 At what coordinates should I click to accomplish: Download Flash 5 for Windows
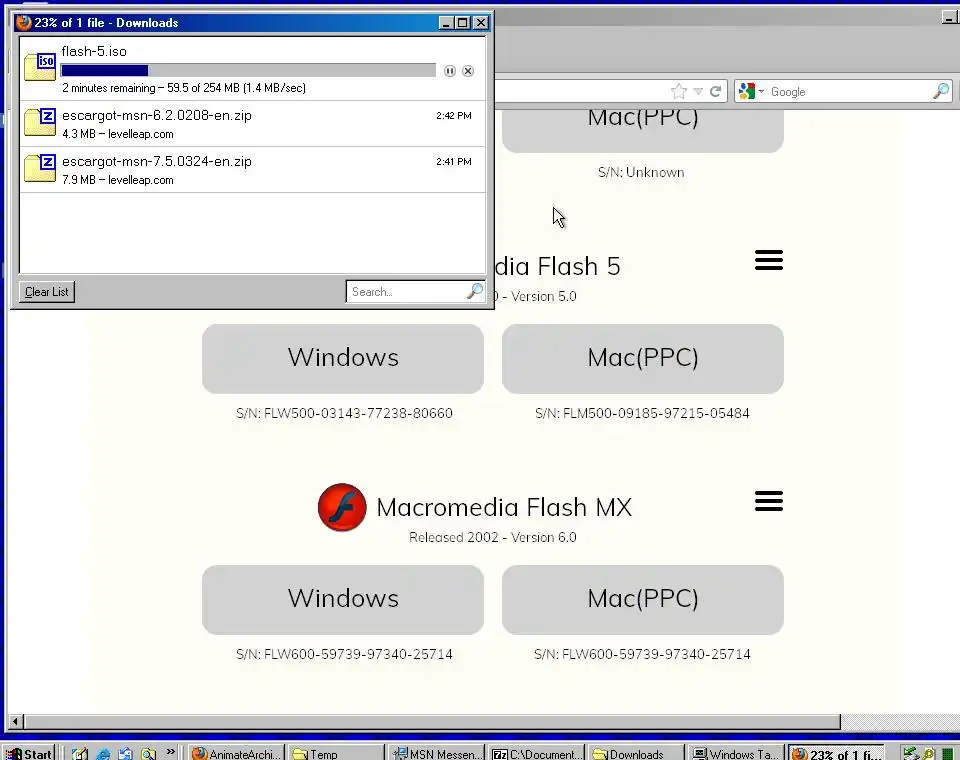pos(343,358)
